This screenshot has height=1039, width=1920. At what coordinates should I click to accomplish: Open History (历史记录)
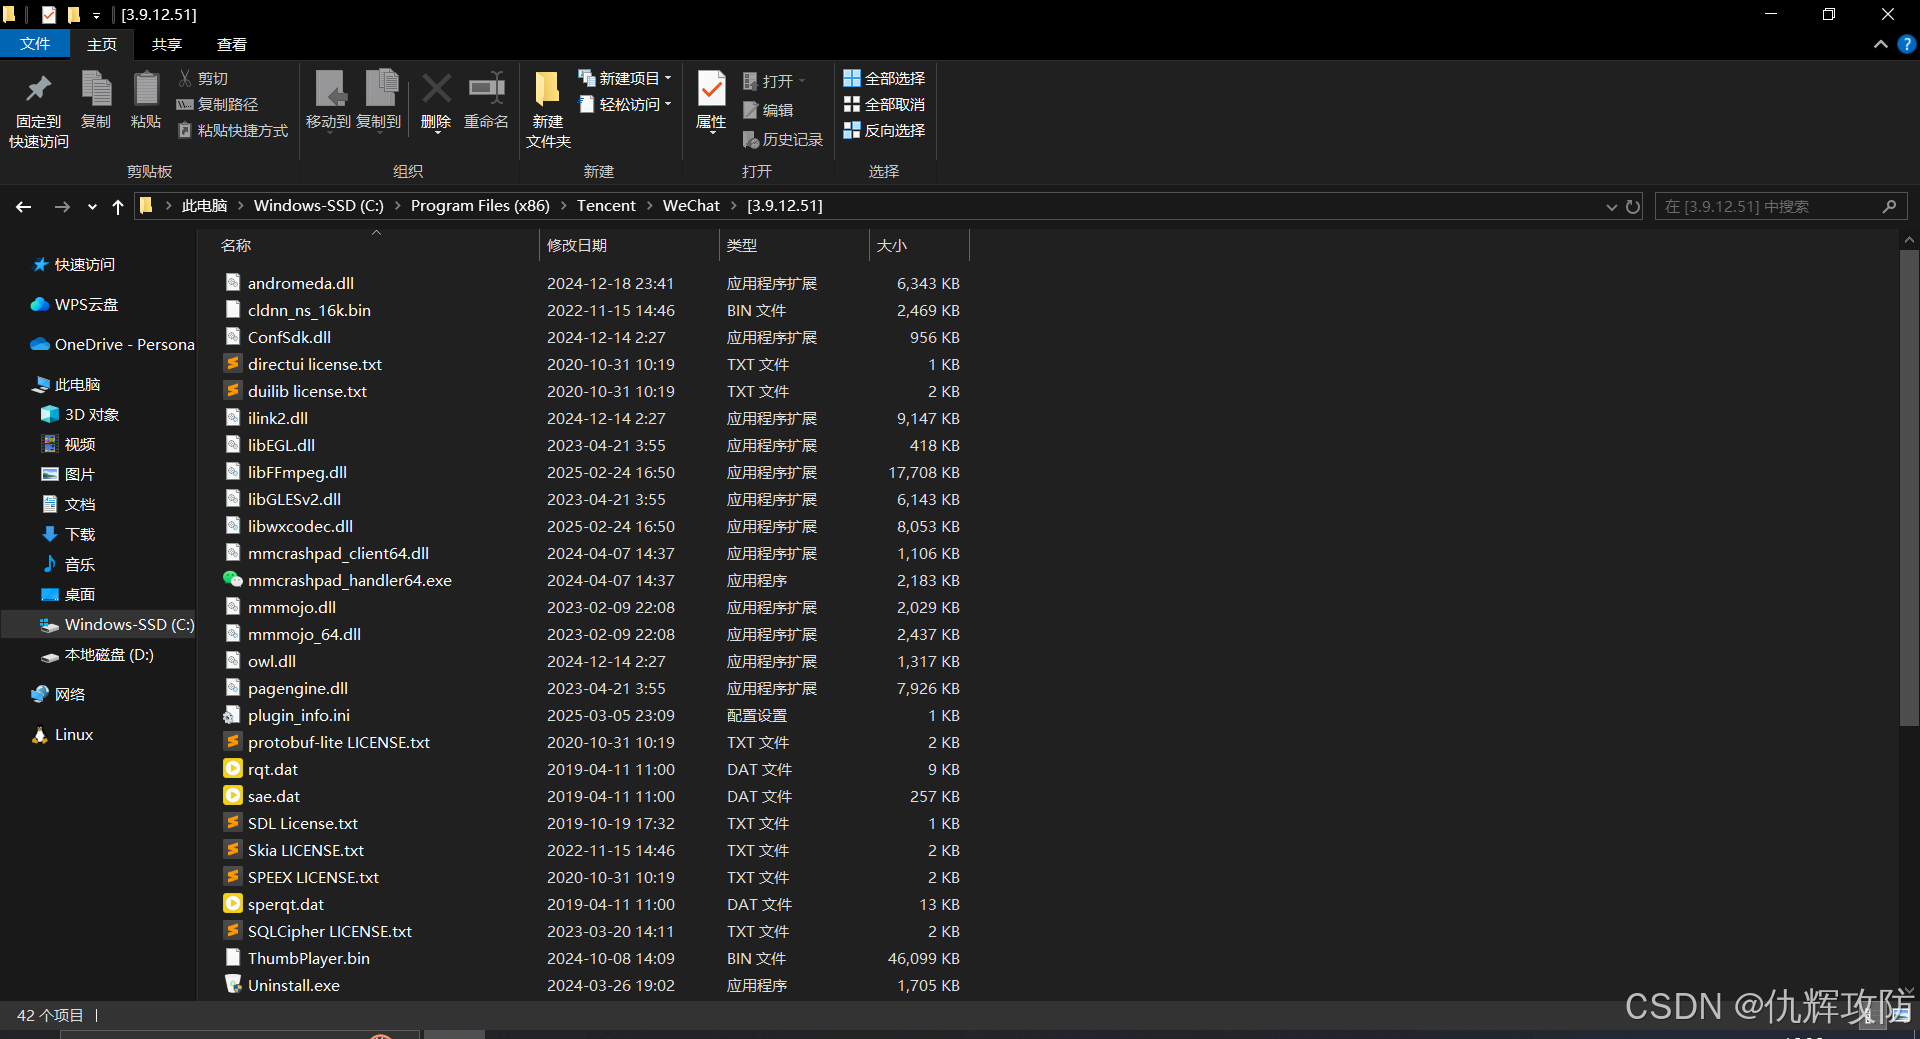click(783, 139)
